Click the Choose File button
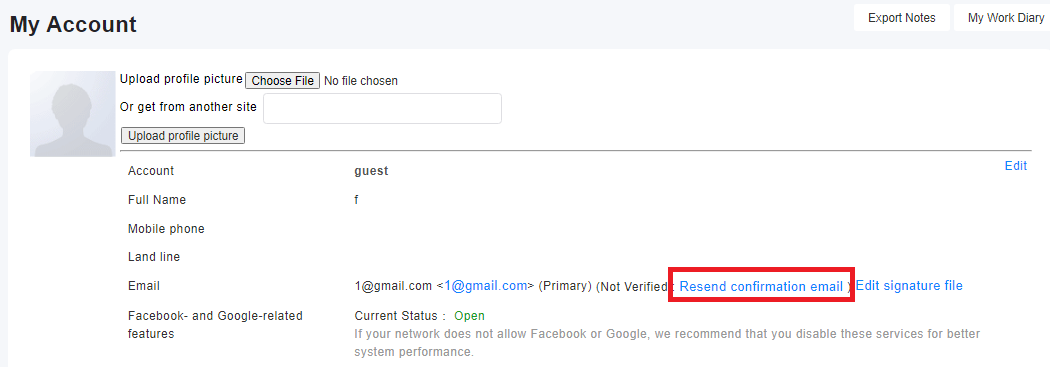 [x=283, y=80]
